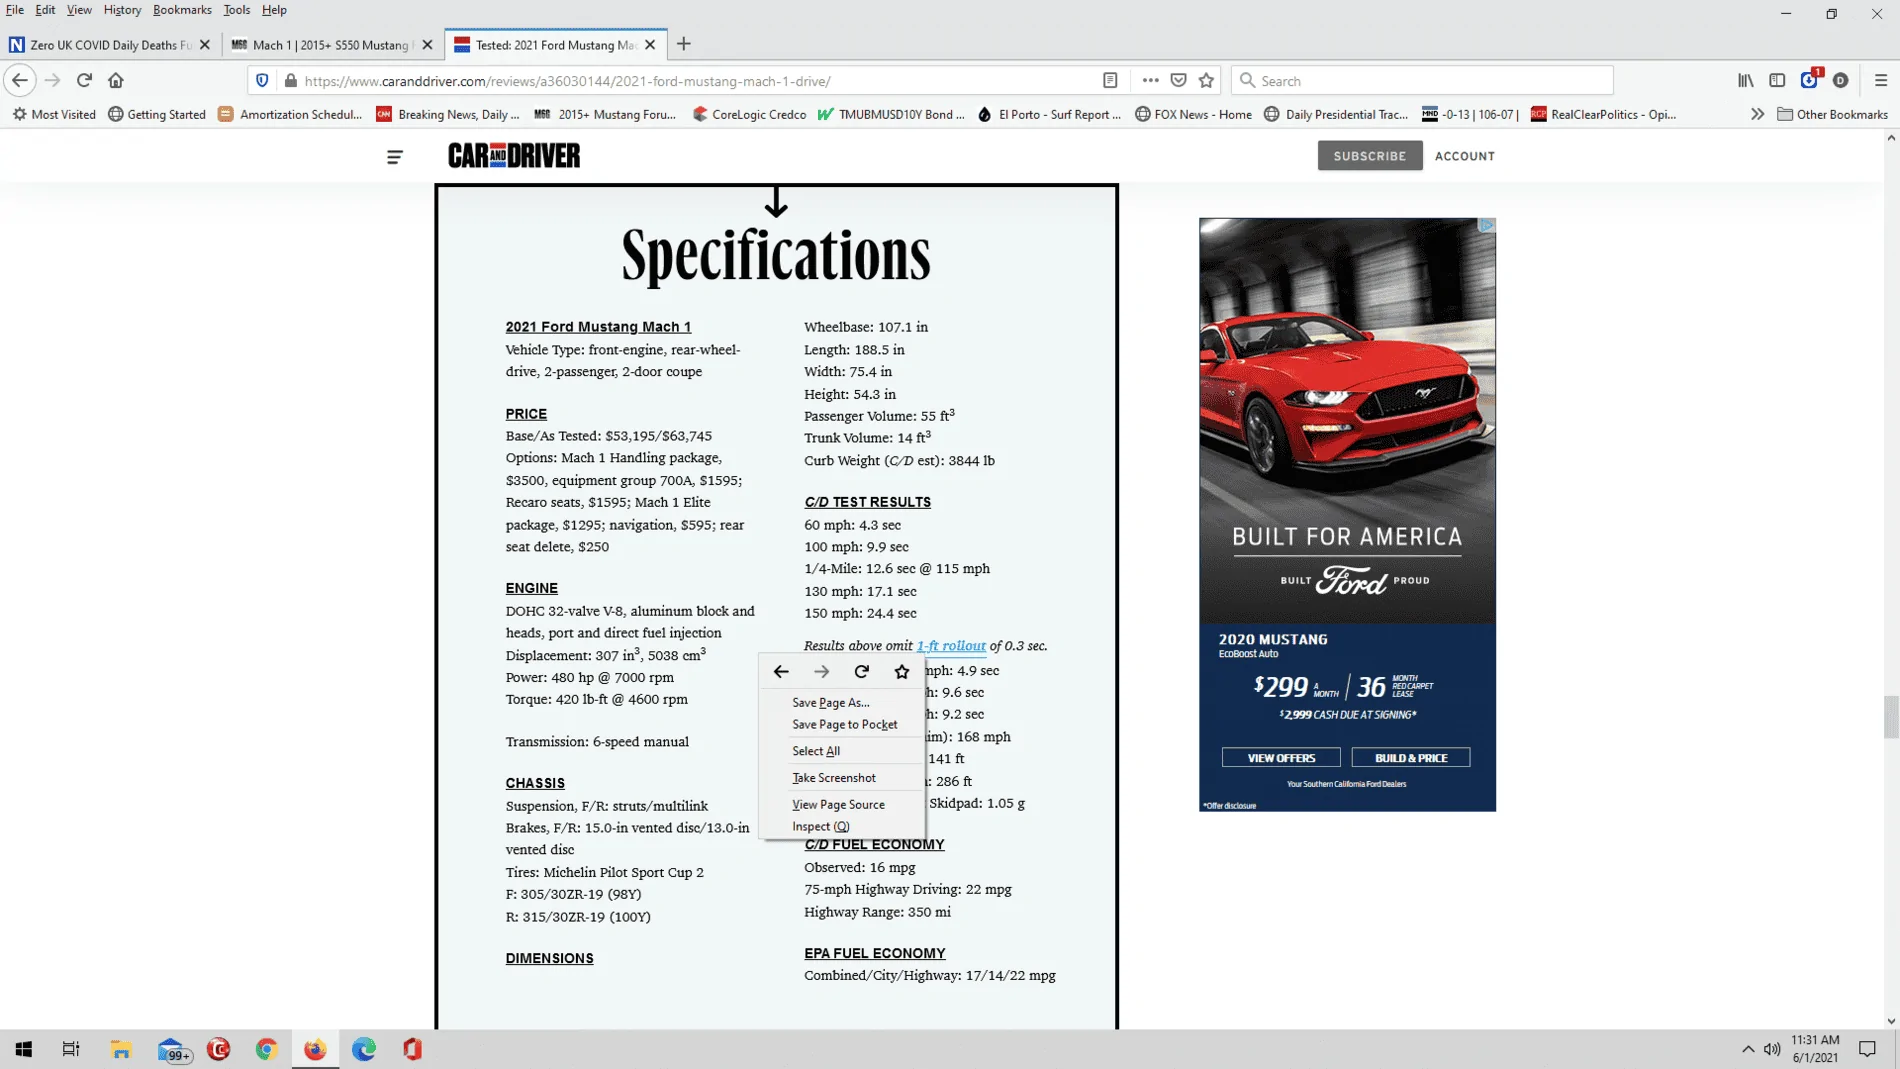Open FOX News - Home bookmark
The height and width of the screenshot is (1069, 1900).
(x=1193, y=114)
